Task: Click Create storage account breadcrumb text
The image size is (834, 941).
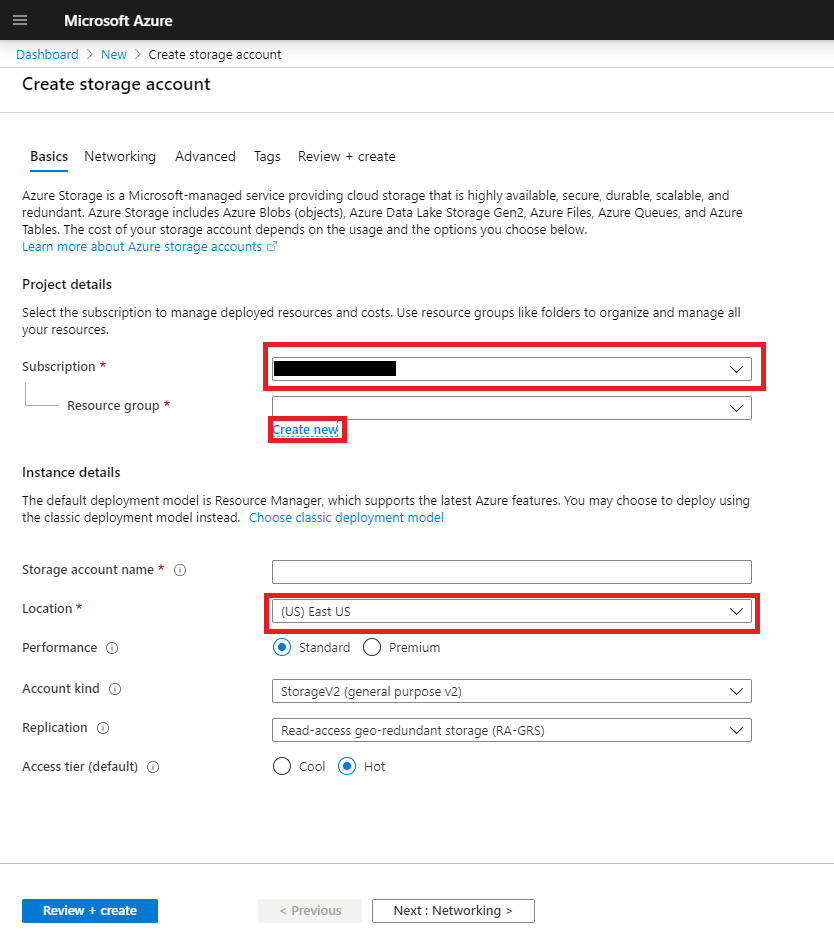Action: (x=215, y=55)
